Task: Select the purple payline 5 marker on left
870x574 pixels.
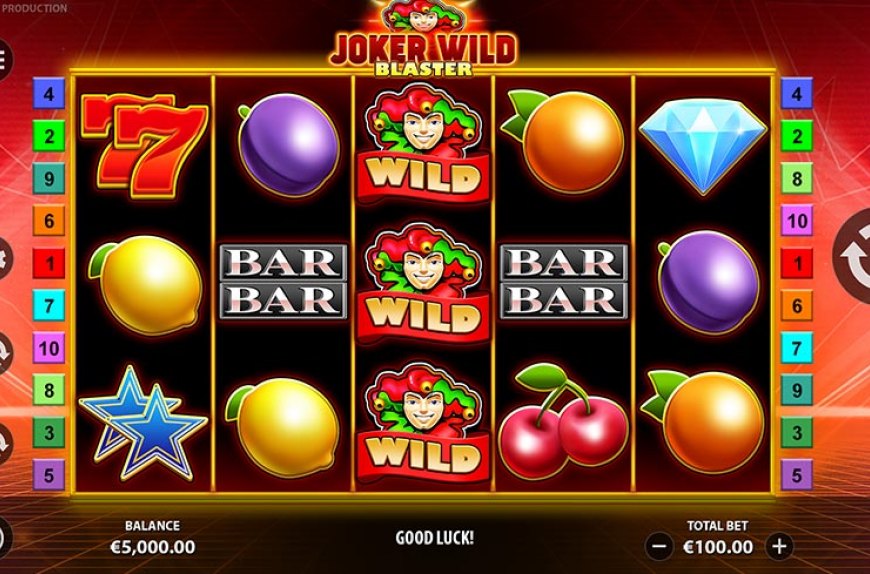Action: (49, 475)
